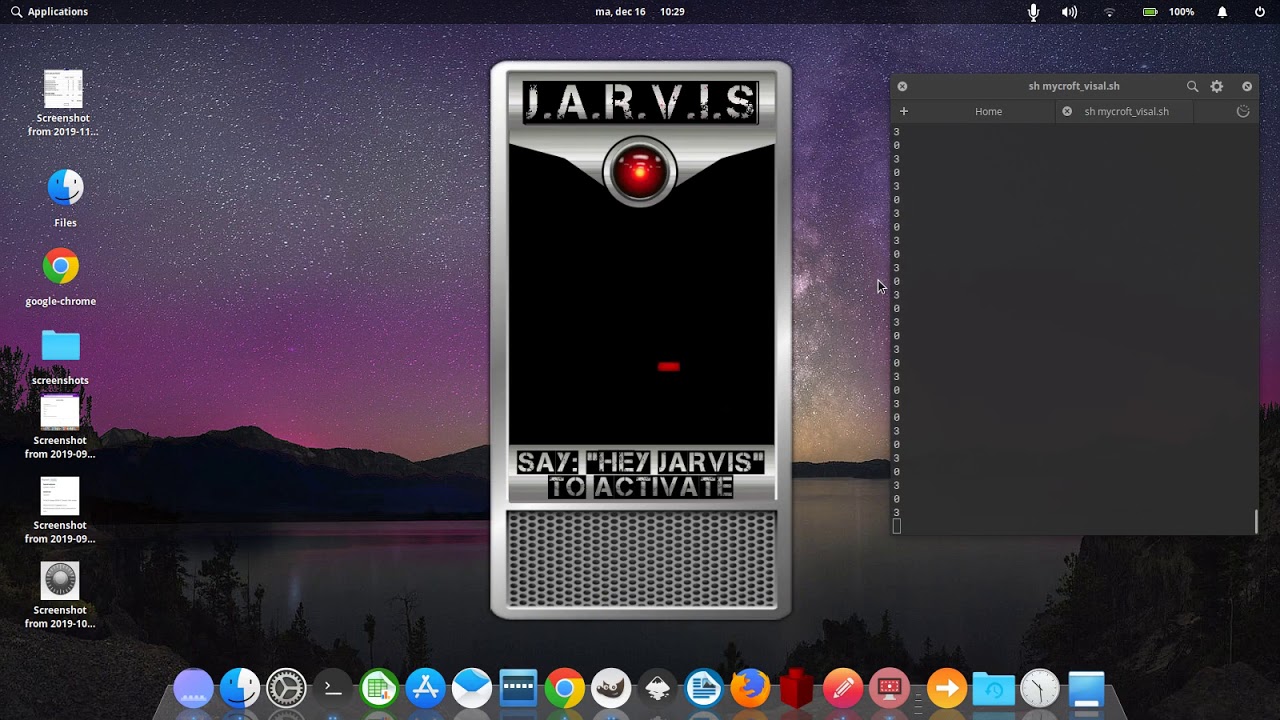The height and width of the screenshot is (720, 1280).
Task: Open the Applications menu
Action: tap(49, 12)
